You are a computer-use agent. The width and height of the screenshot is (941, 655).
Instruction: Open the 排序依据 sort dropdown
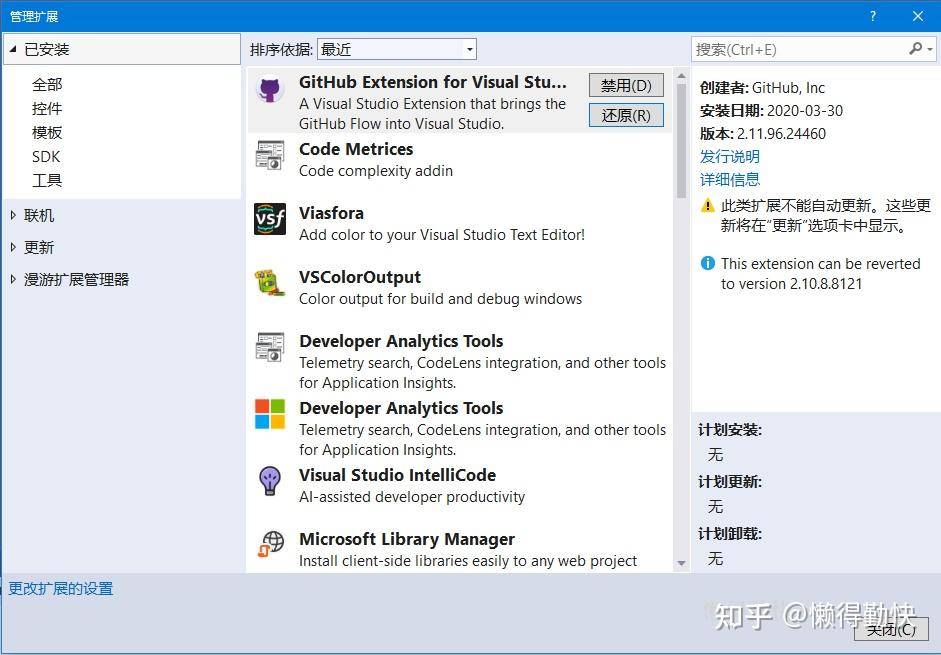[x=397, y=49]
